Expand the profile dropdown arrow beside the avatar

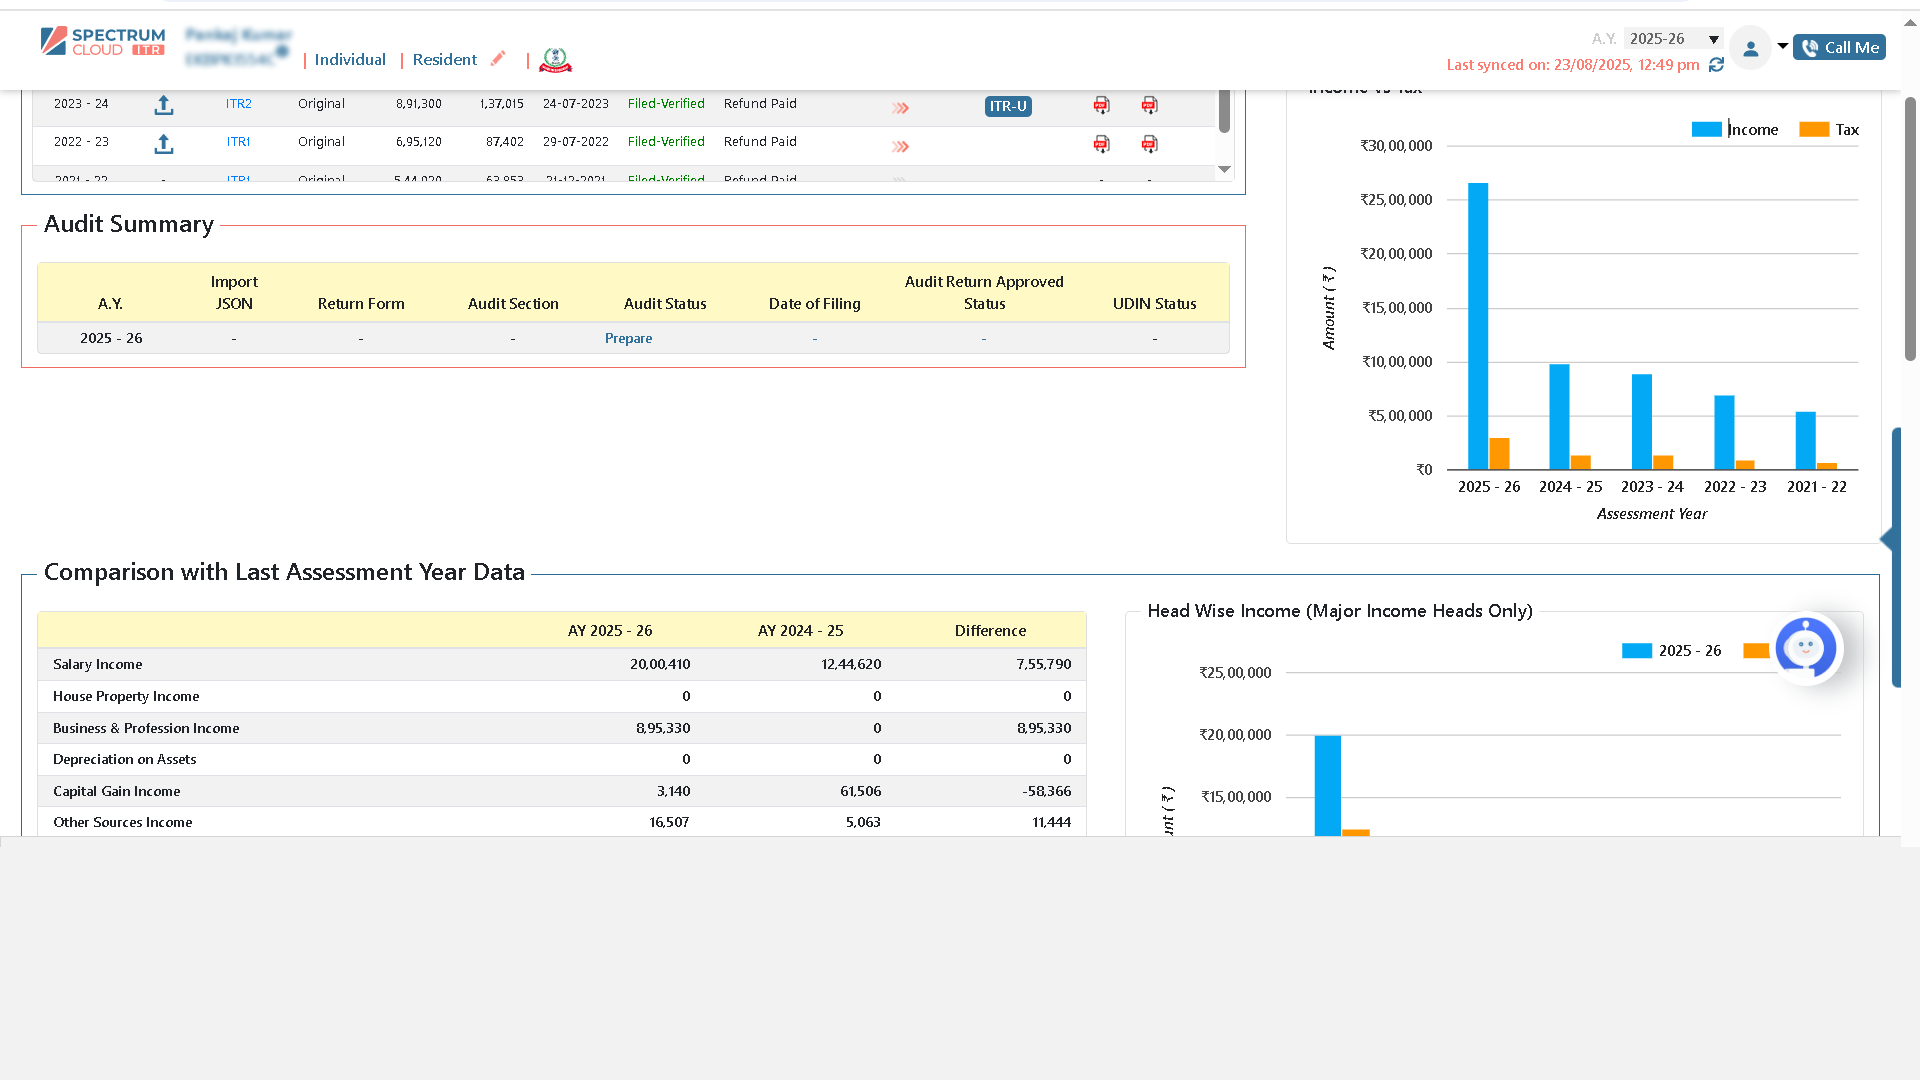1782,47
